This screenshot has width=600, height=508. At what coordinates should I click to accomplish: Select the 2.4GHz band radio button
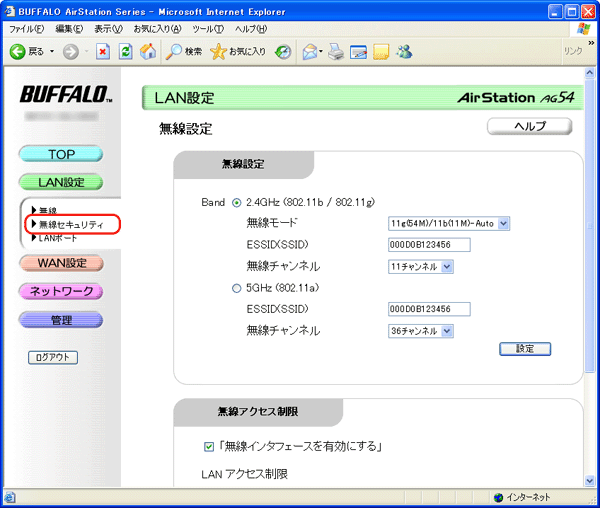(x=237, y=203)
